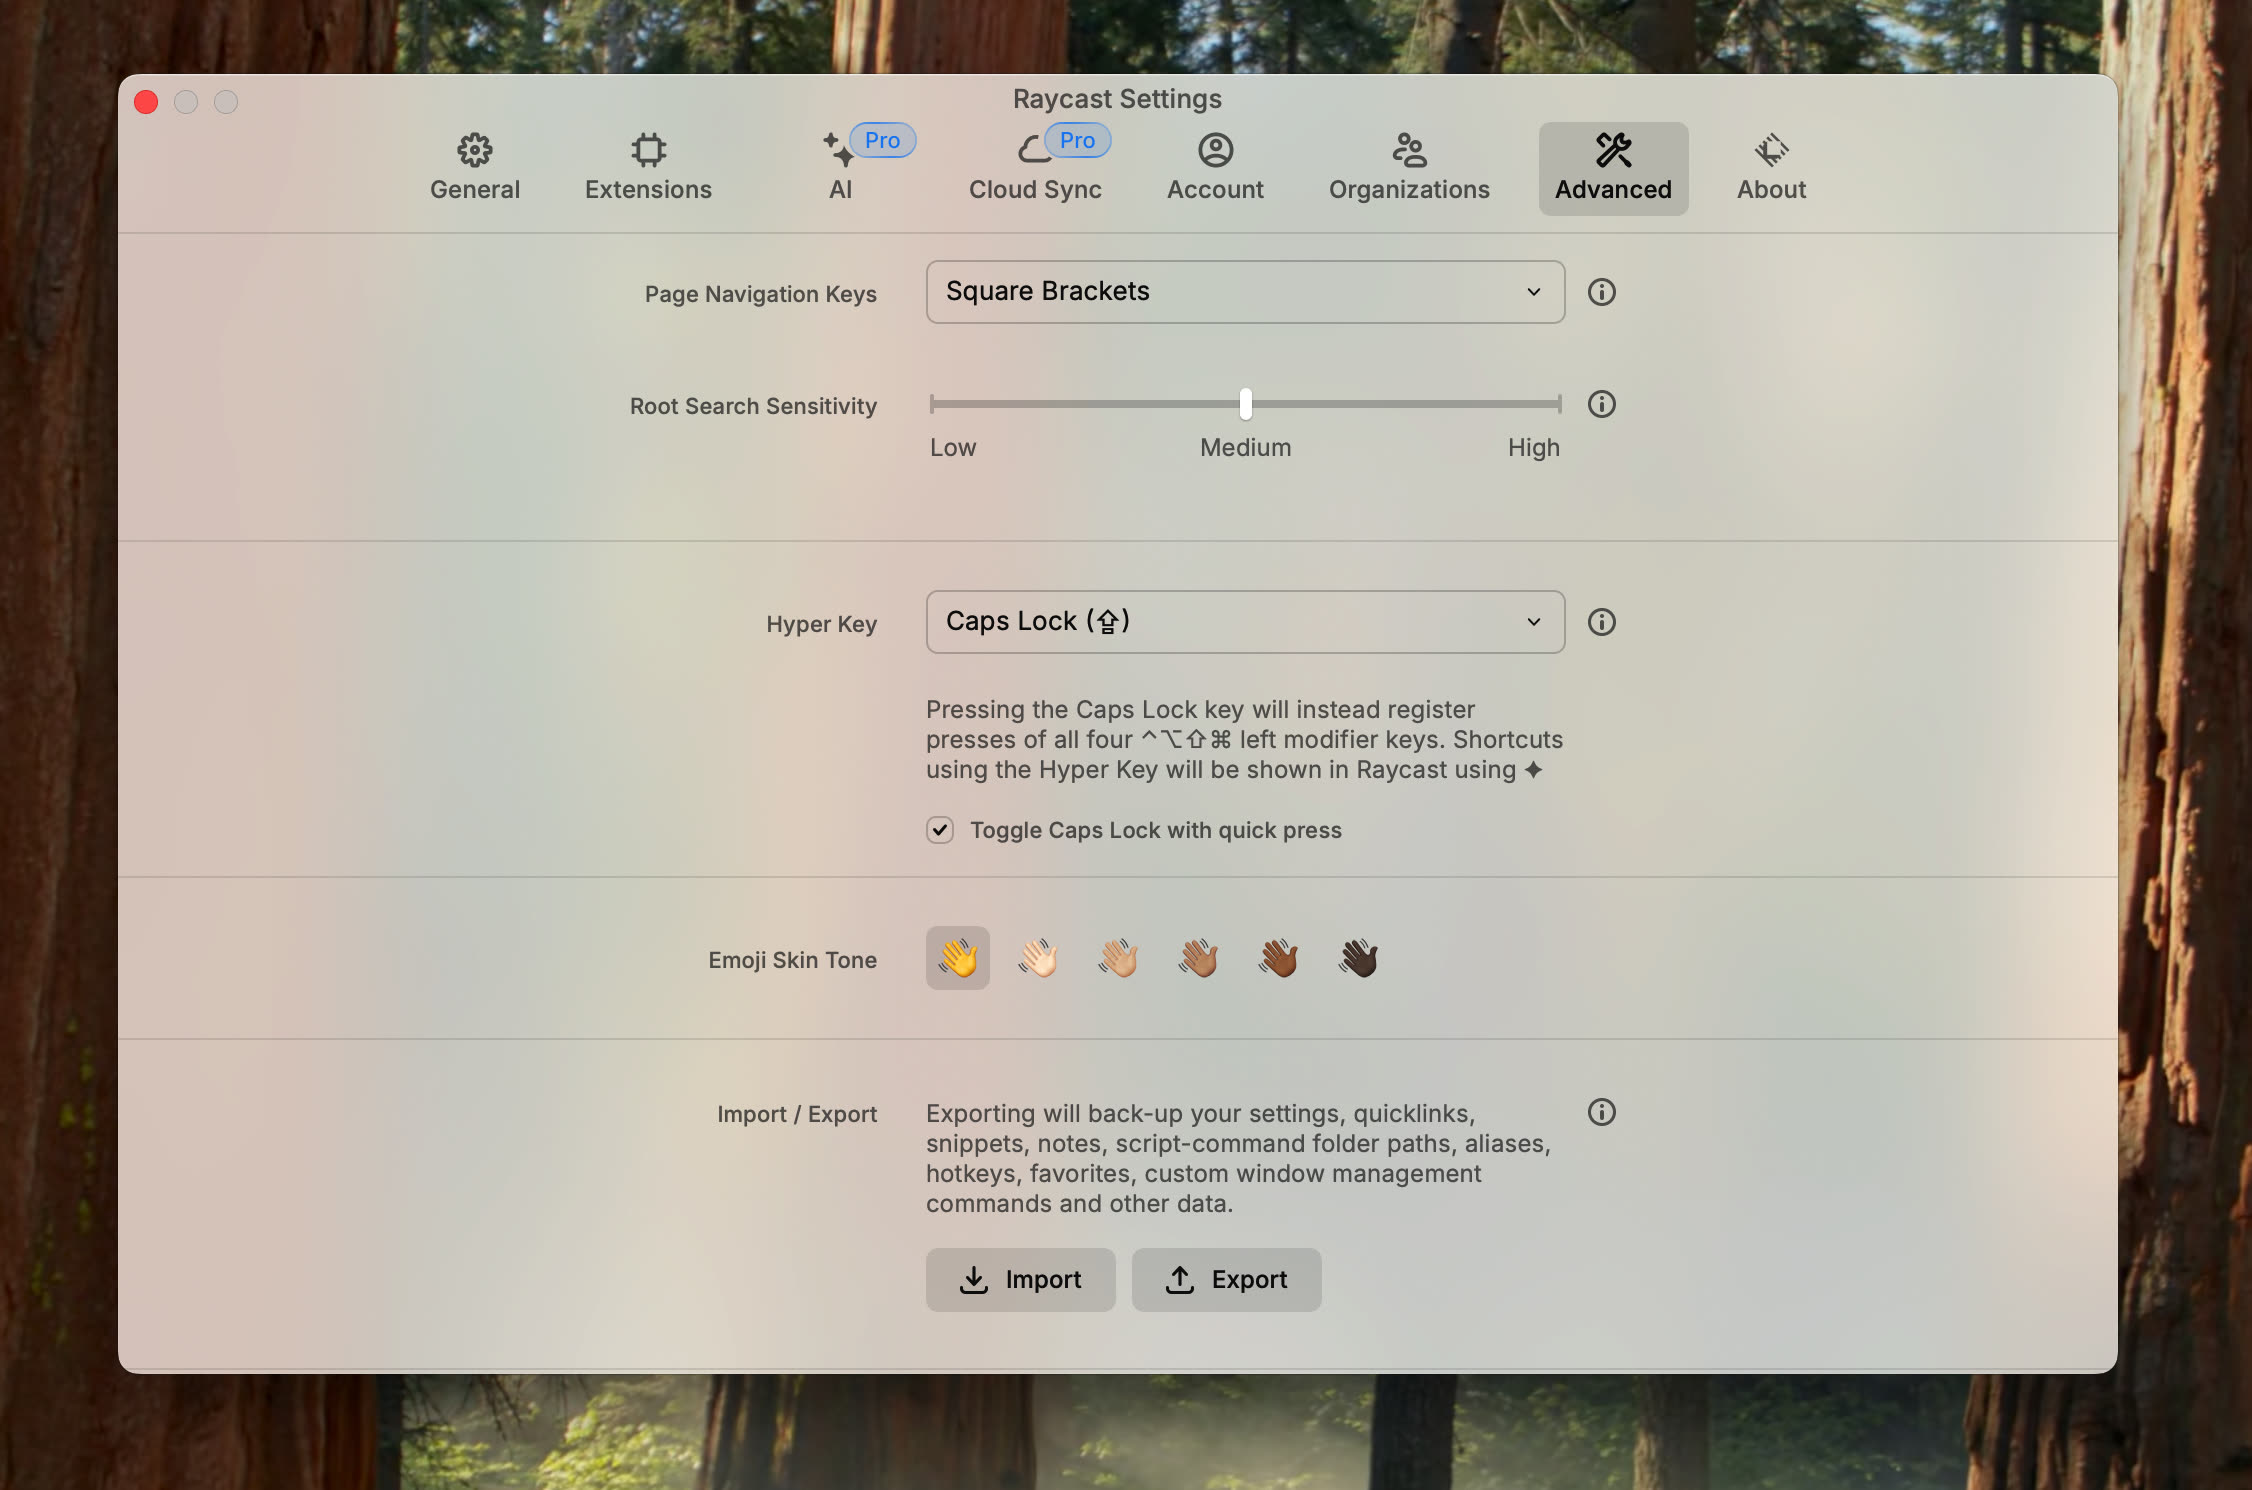
Task: Close the Raycast Settings window
Action: 146,102
